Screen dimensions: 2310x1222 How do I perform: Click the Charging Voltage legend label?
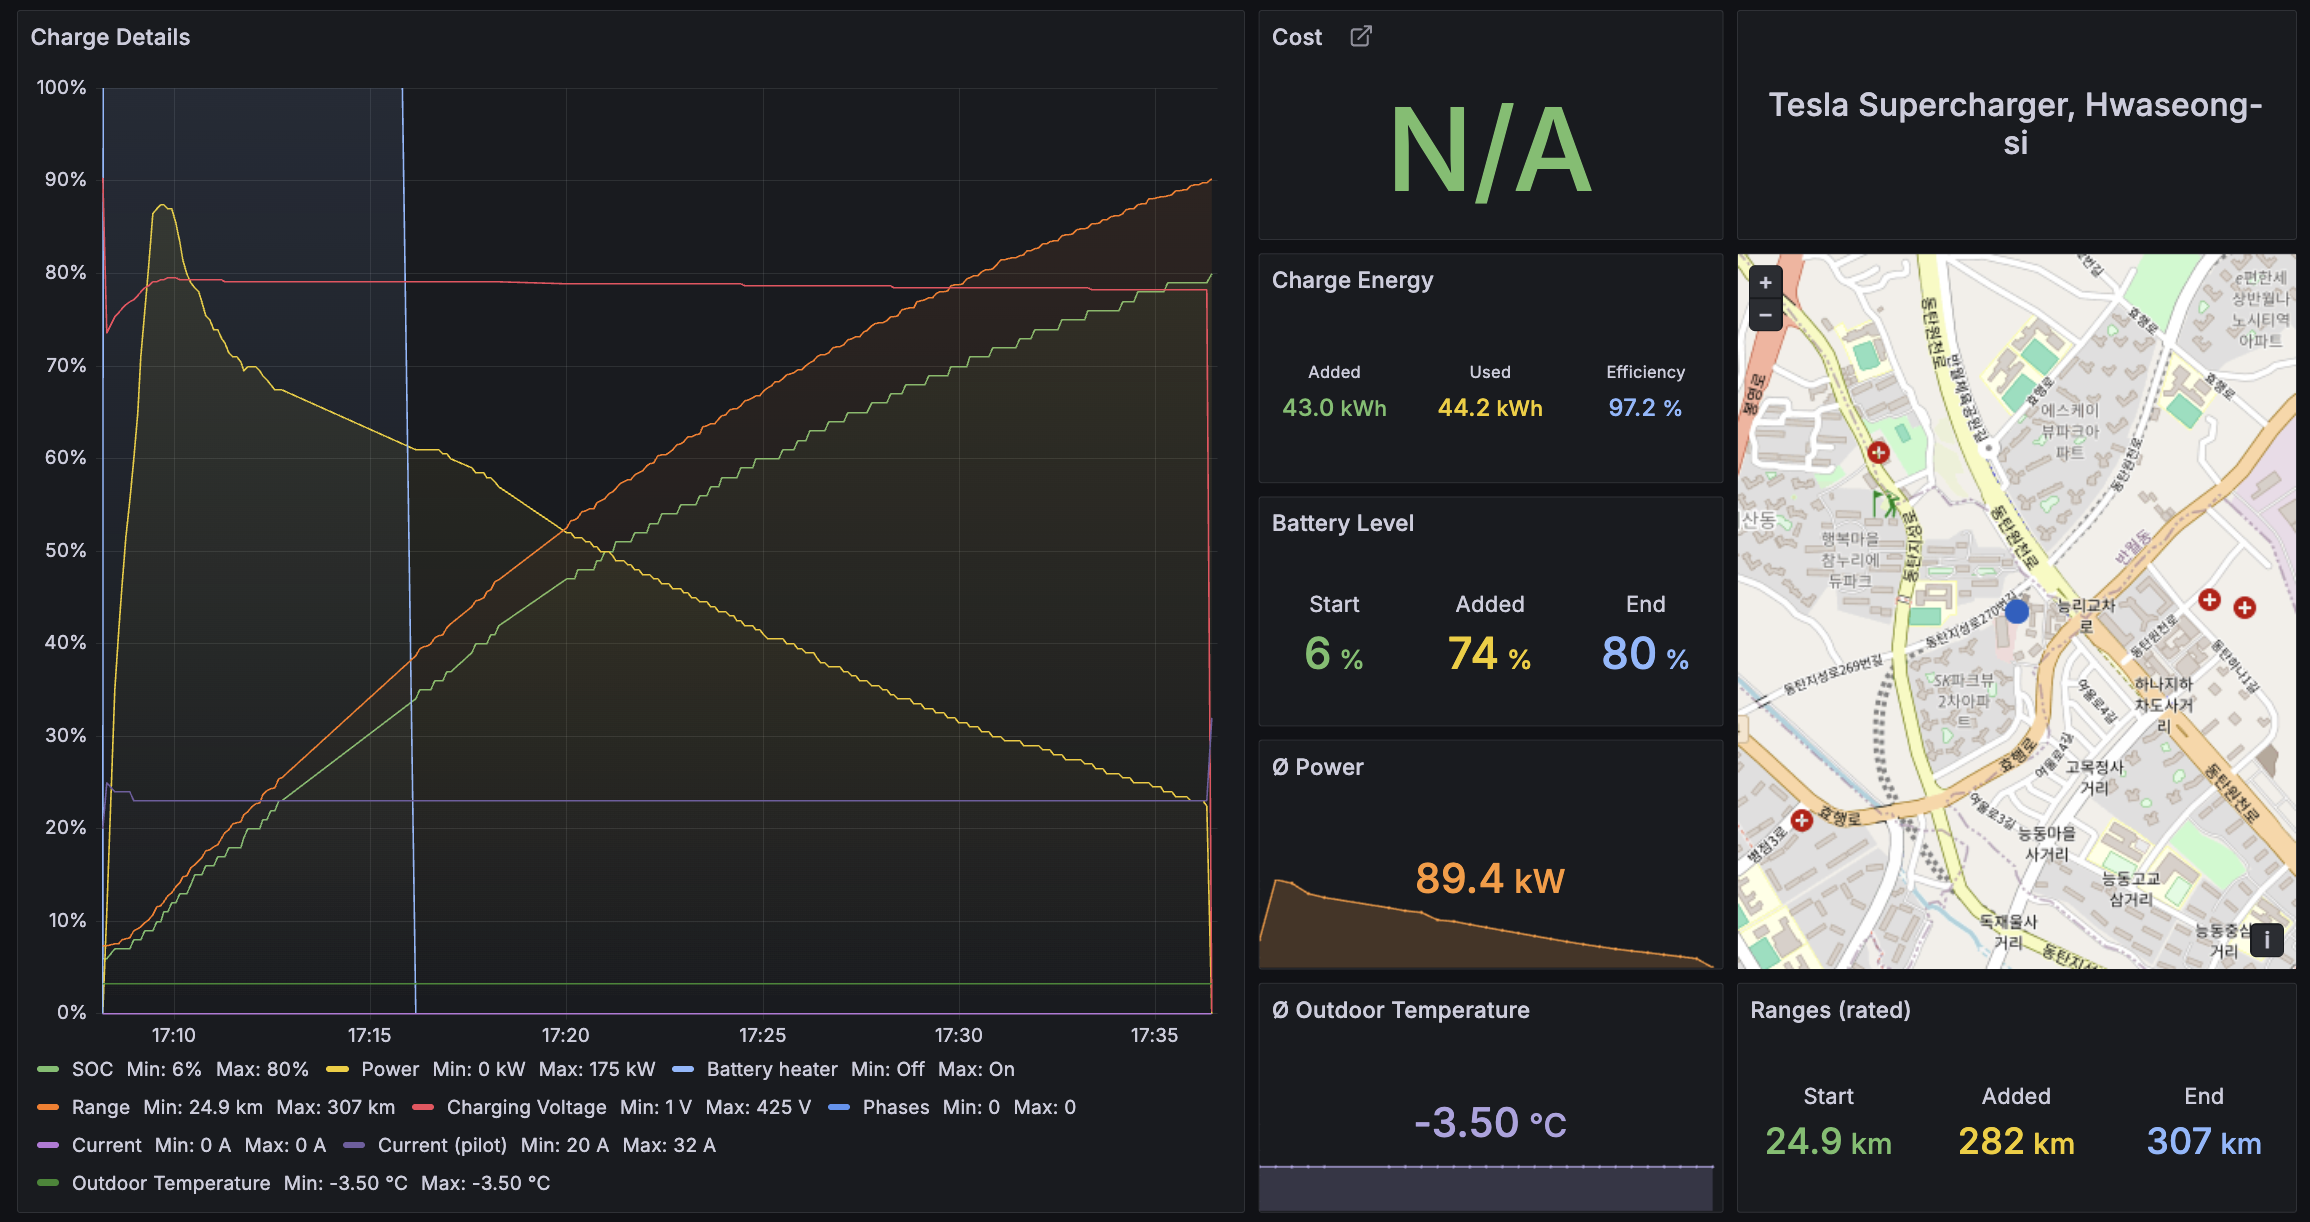[x=526, y=1107]
